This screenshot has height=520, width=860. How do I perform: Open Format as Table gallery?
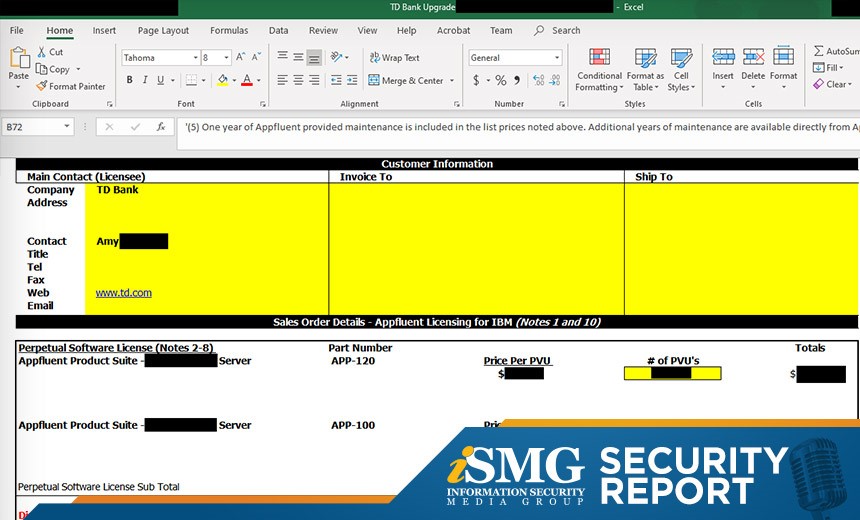tap(646, 70)
